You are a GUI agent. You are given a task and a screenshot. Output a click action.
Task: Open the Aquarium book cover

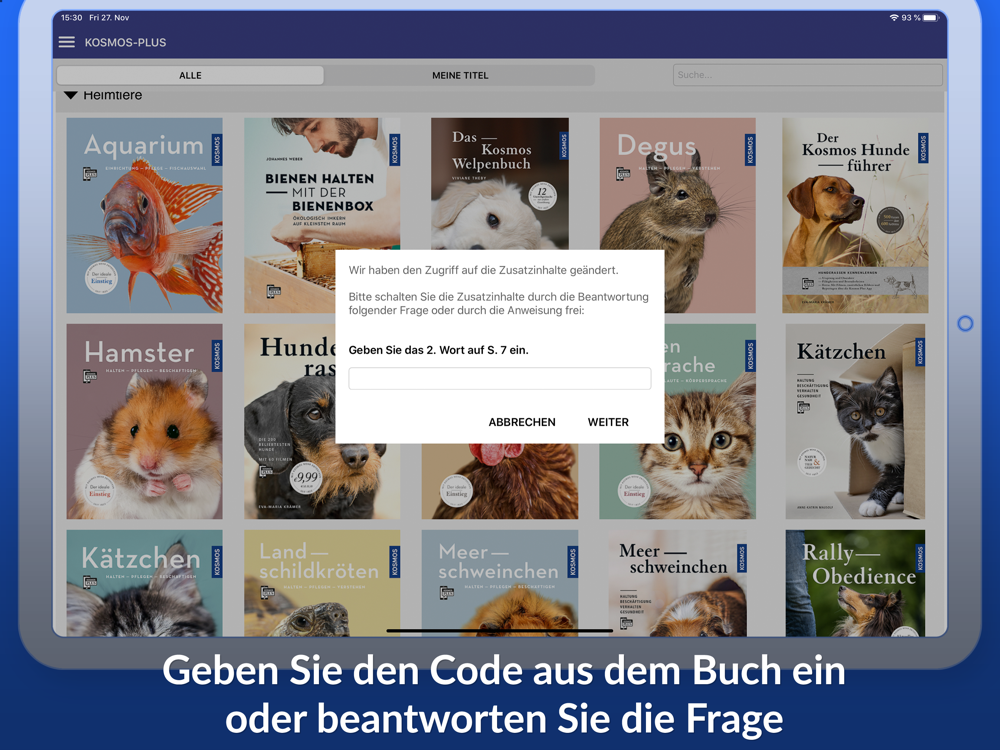[x=144, y=216]
